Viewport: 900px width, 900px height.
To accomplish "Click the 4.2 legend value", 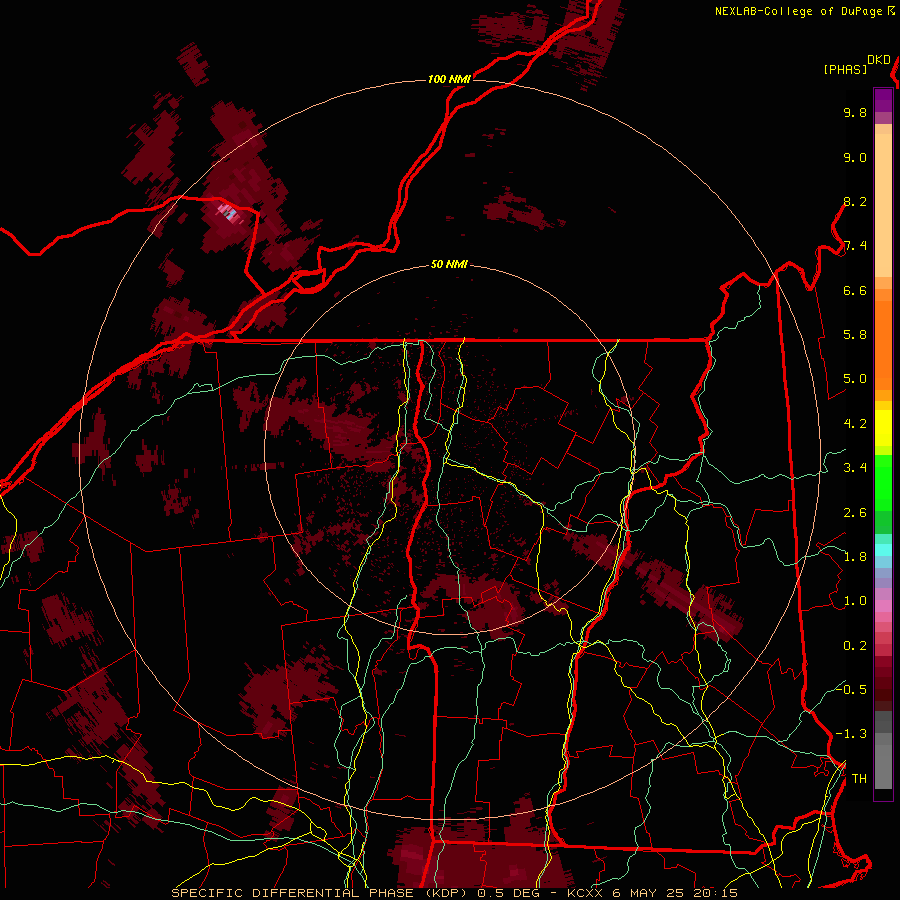I will click(855, 424).
